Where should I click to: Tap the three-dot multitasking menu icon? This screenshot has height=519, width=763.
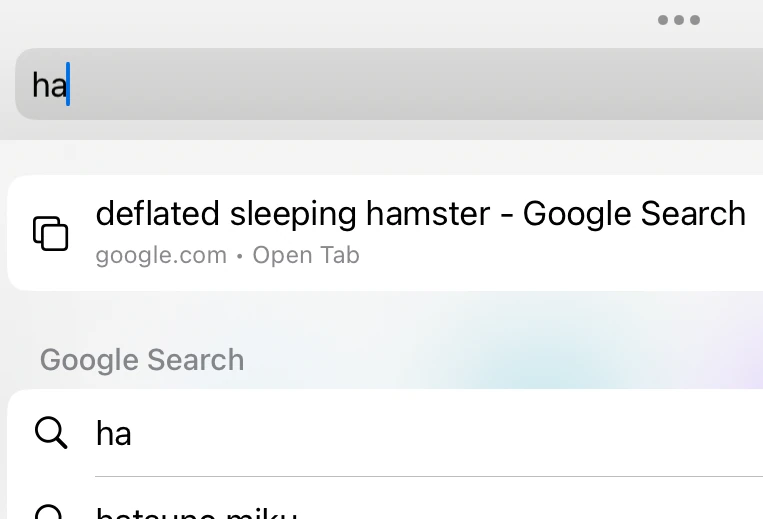click(679, 20)
